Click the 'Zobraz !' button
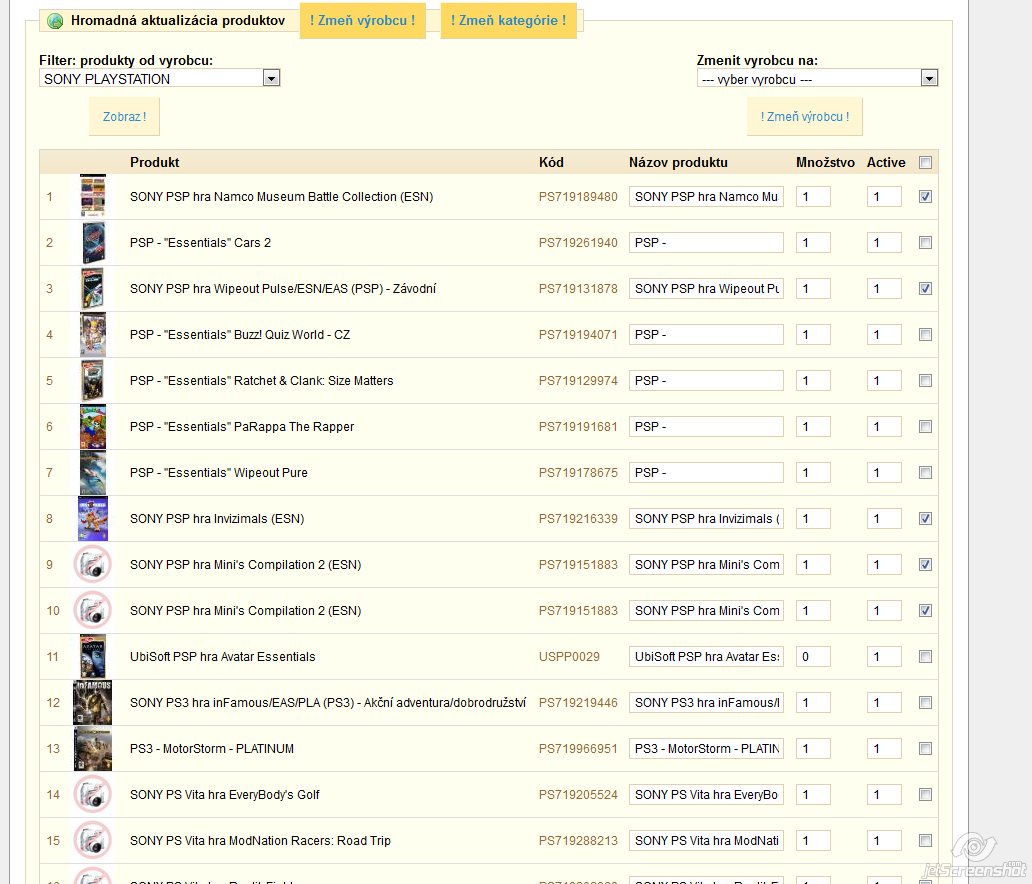Viewport: 1032px width, 884px height. click(124, 117)
